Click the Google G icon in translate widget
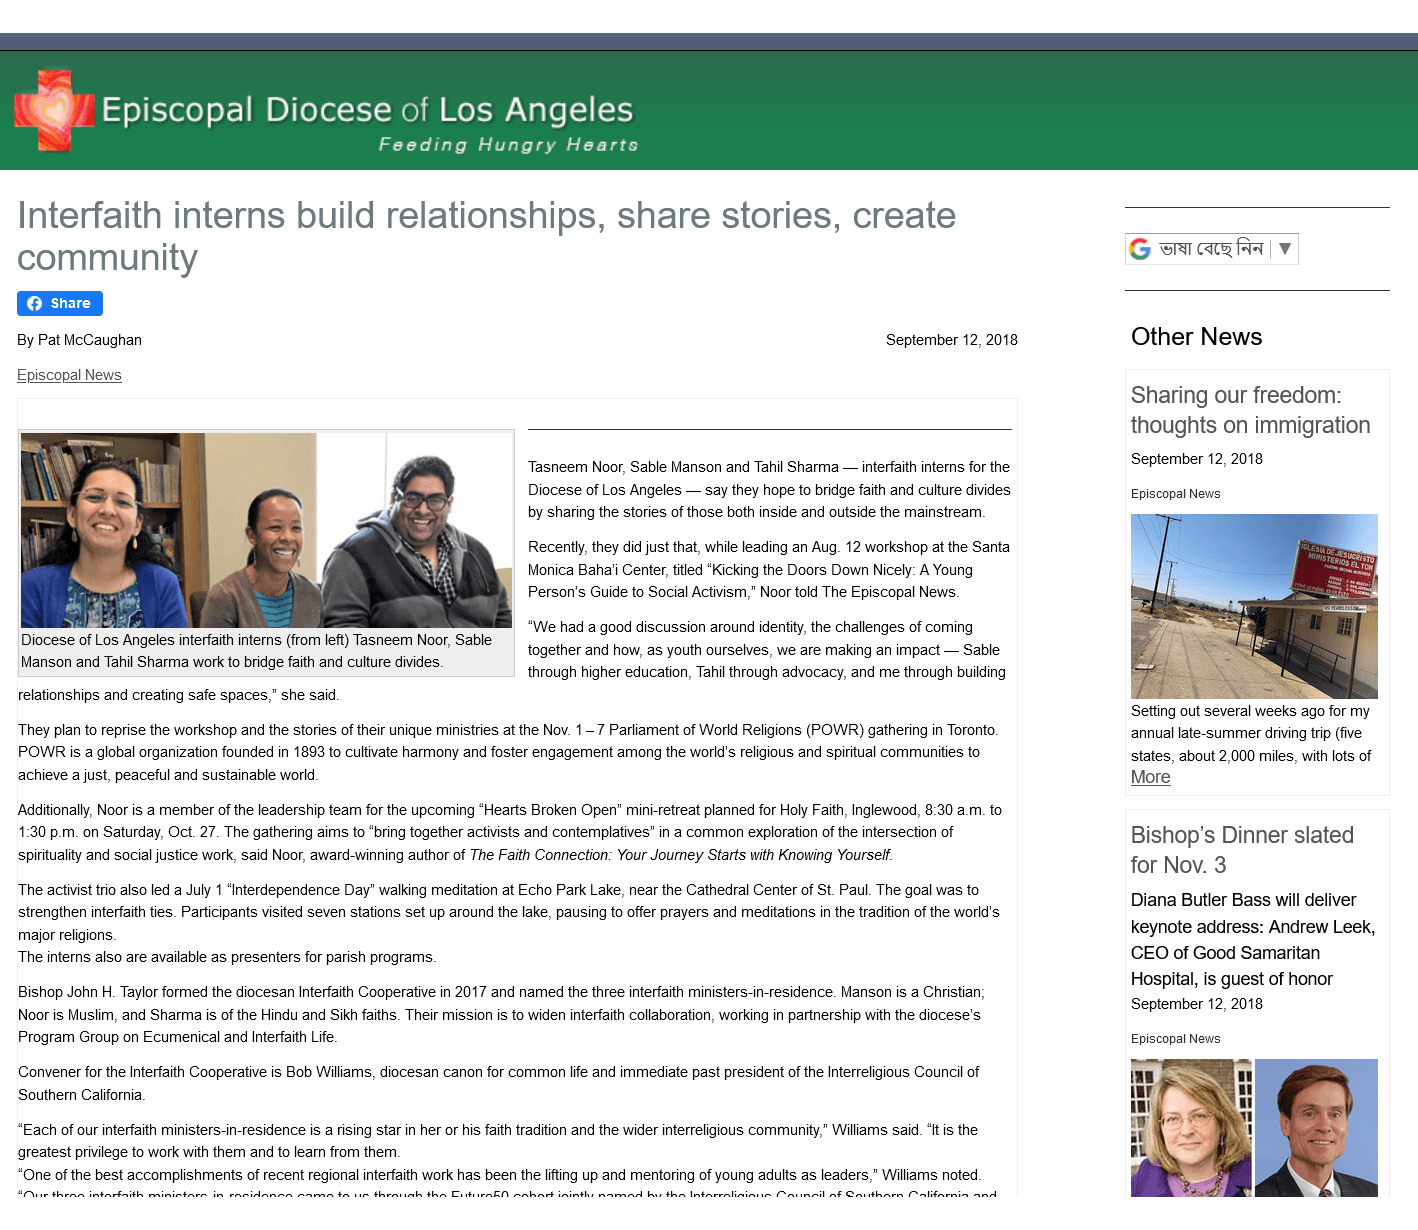 tap(1140, 249)
